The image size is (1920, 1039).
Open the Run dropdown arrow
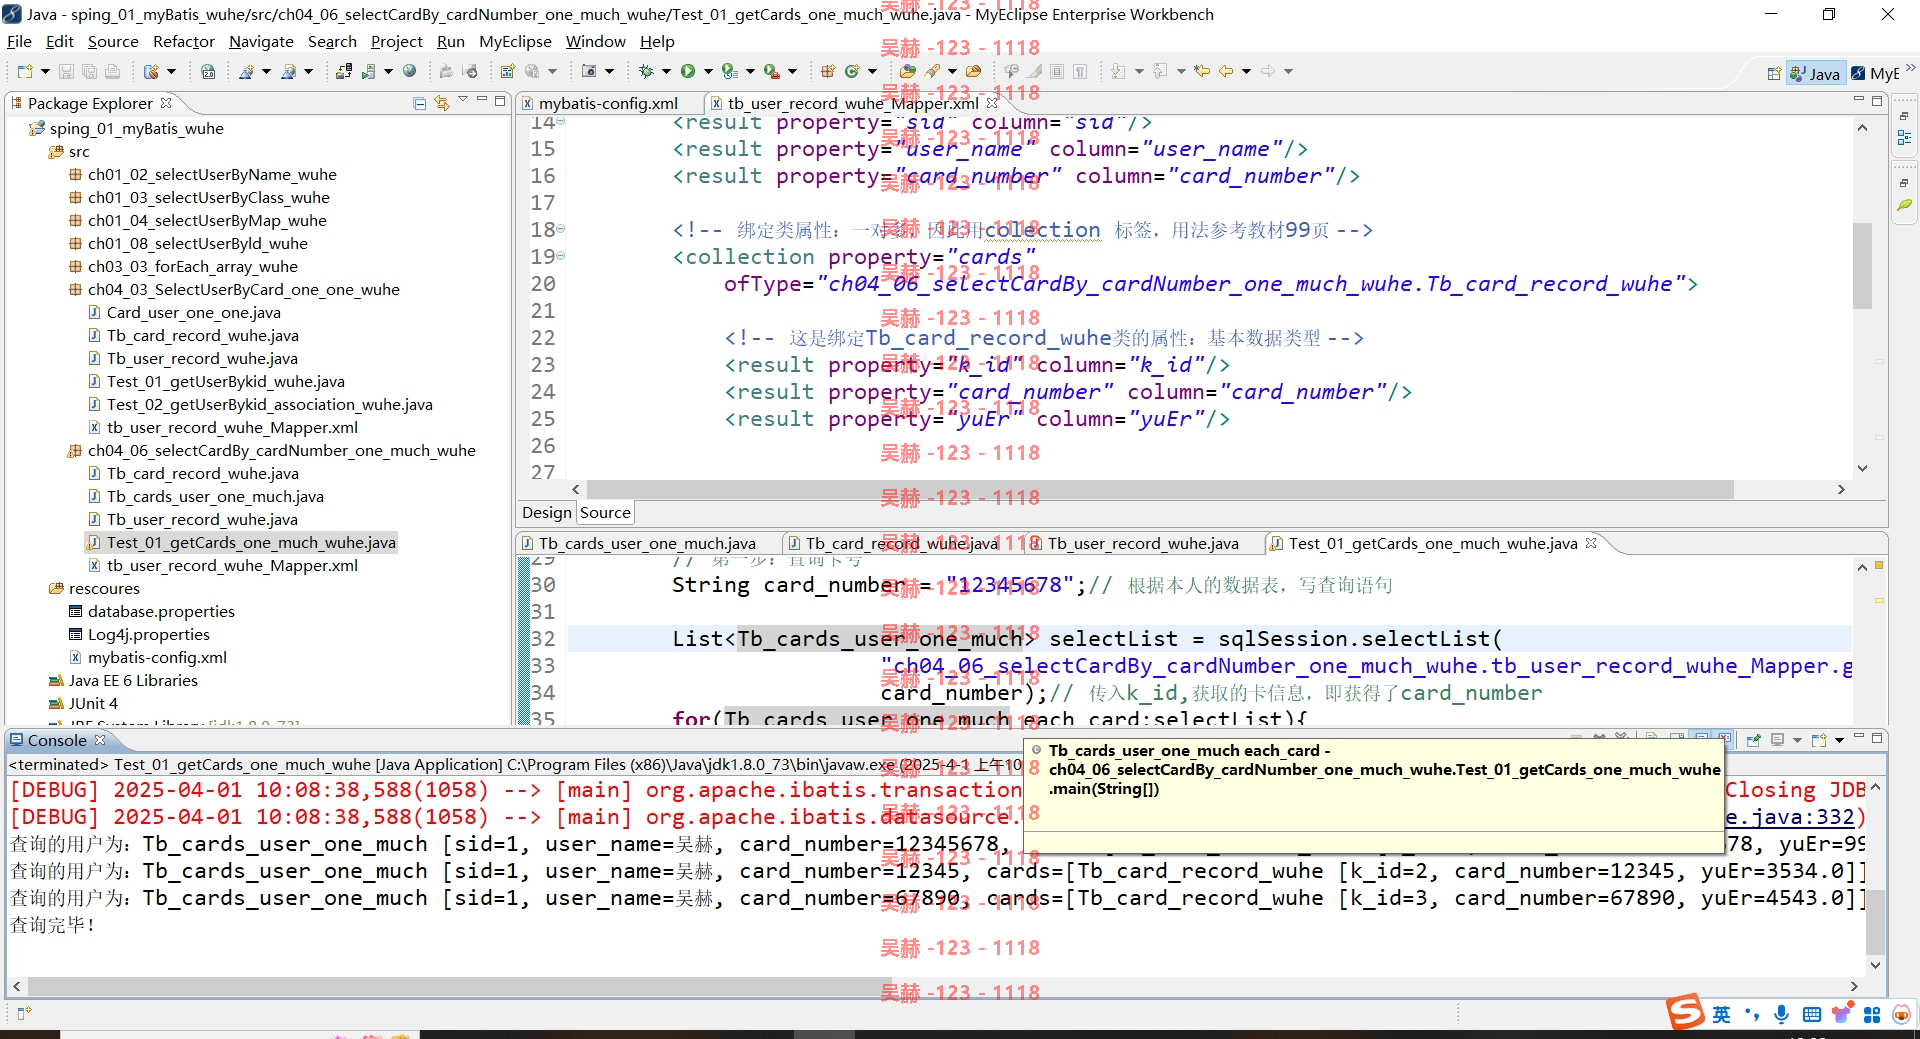pos(708,72)
